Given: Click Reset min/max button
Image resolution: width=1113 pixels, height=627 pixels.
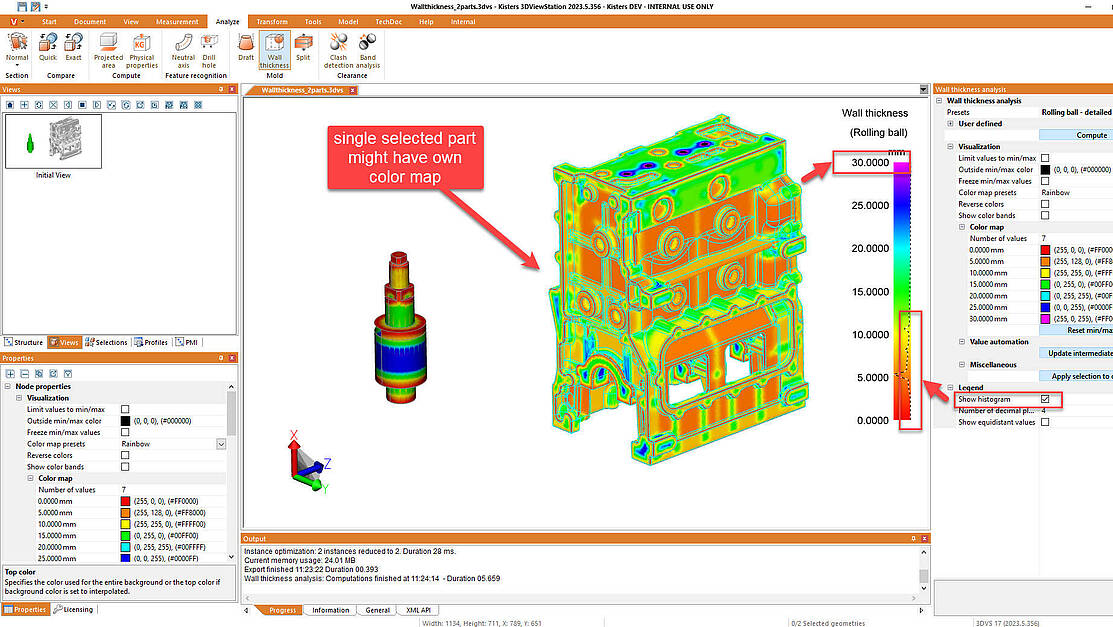Looking at the screenshot, I should click(x=1076, y=330).
